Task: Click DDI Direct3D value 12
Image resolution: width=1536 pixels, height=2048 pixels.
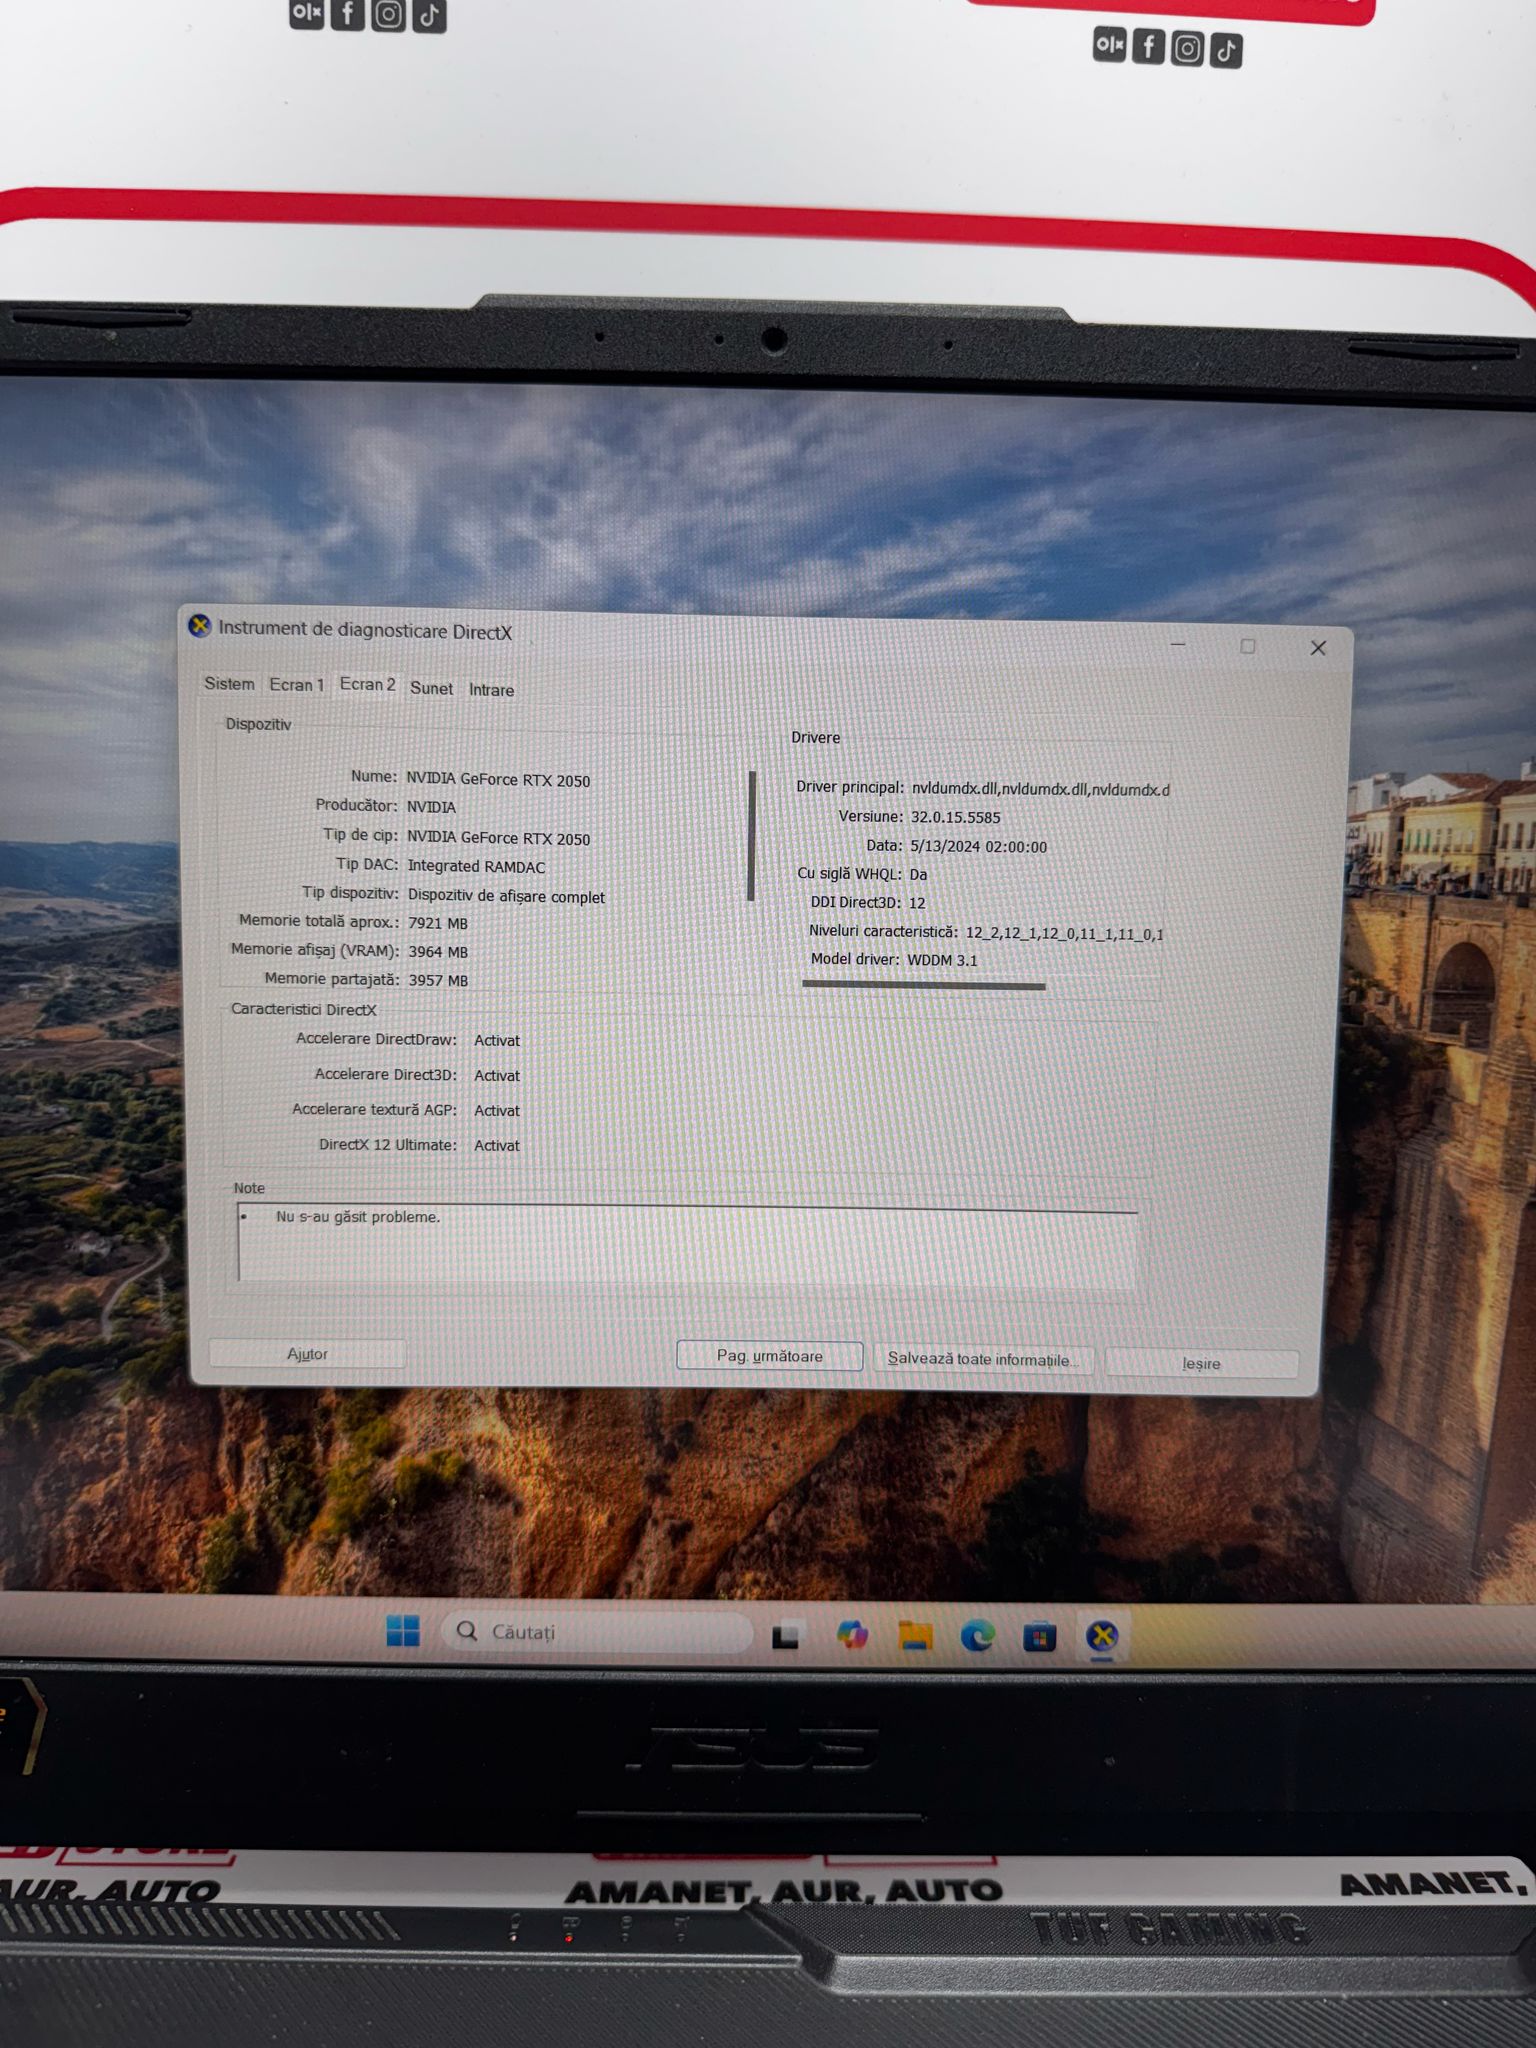Action: 917,902
